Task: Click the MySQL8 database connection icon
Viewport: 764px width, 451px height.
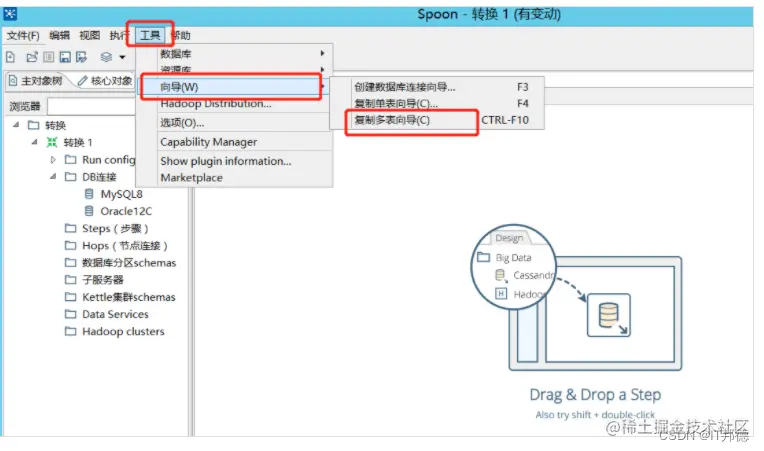Action: pos(89,194)
